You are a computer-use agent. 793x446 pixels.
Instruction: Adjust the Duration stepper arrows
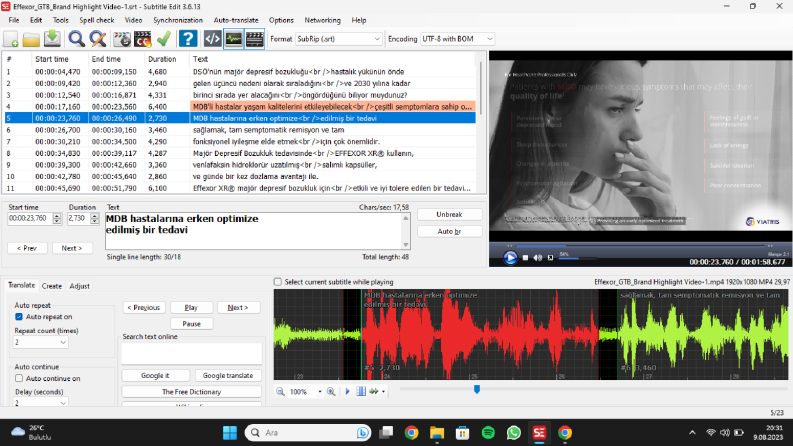(95, 218)
